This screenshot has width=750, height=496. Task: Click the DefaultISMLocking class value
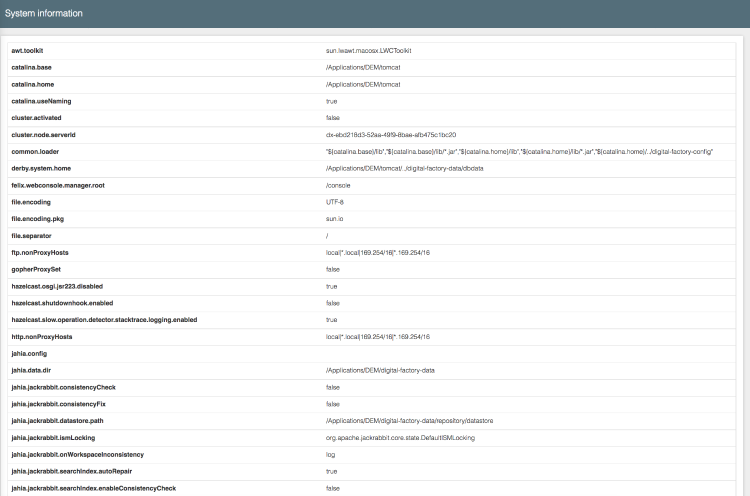[400, 438]
